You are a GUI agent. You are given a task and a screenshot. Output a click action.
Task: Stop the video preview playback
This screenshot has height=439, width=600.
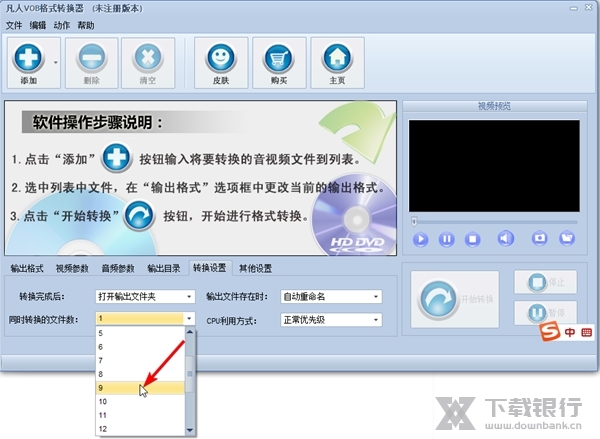tap(472, 239)
